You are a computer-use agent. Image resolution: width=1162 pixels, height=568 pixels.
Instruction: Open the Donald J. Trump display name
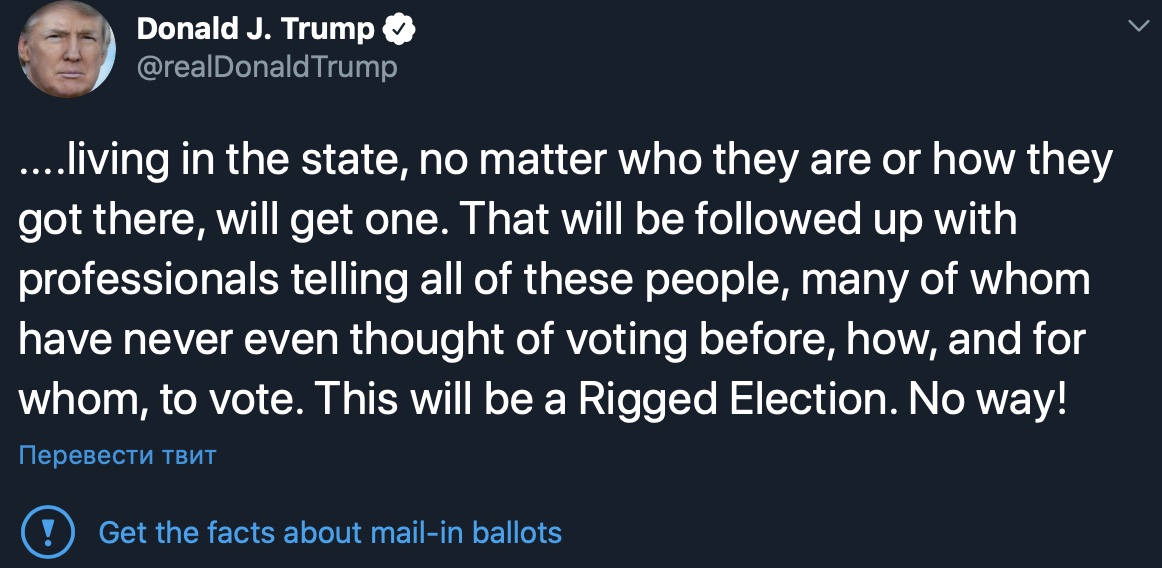pyautogui.click(x=256, y=30)
